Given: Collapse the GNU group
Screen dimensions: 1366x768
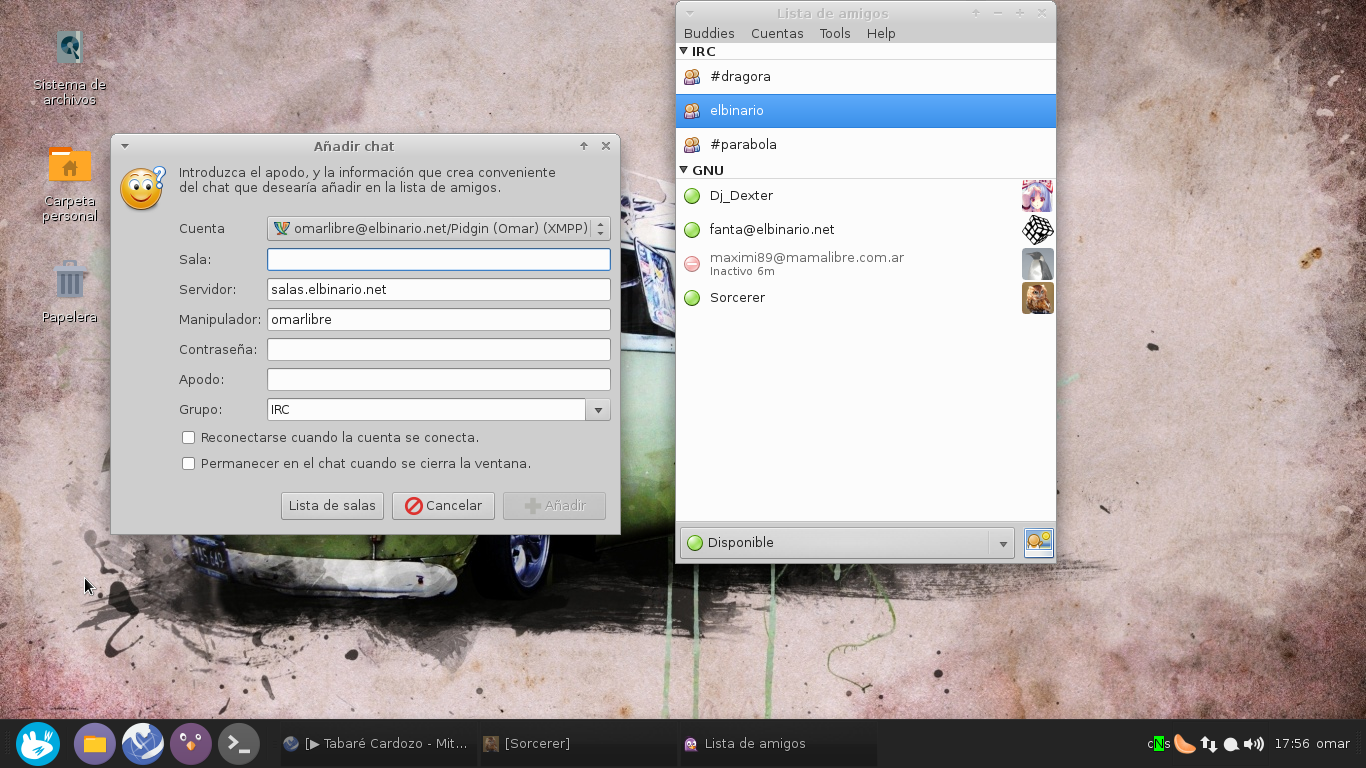Looking at the screenshot, I should pos(684,170).
